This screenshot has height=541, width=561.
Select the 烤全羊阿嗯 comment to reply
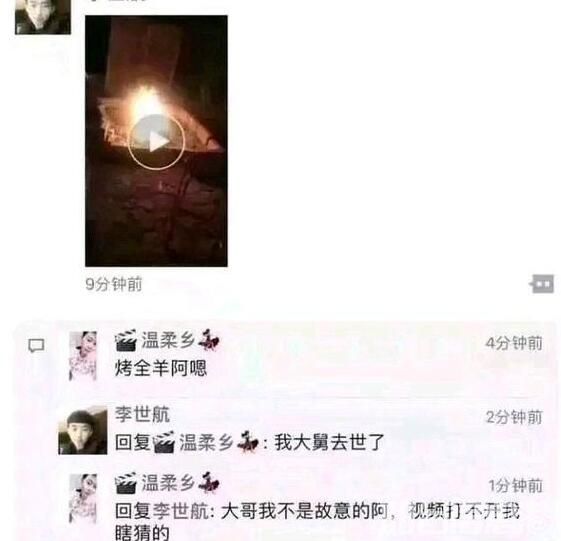click(x=161, y=368)
